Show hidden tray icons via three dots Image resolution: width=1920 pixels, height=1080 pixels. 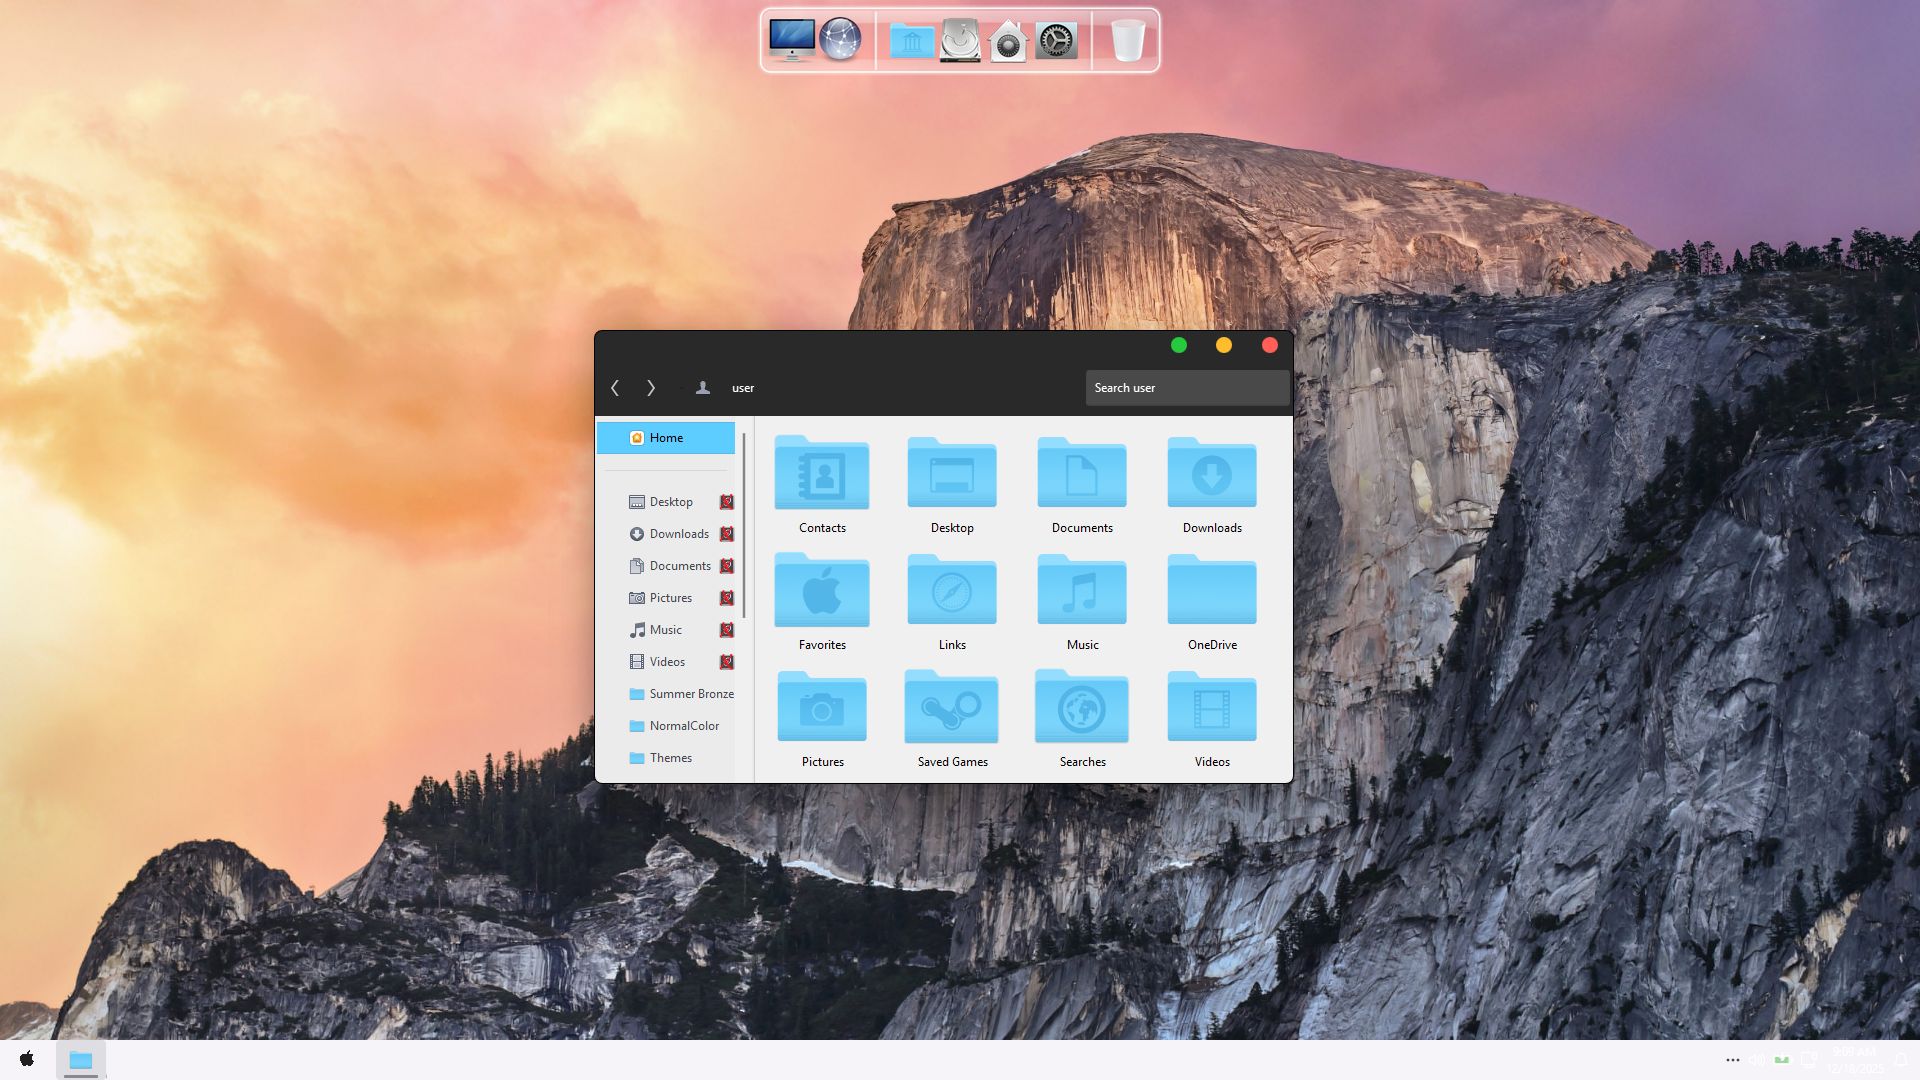1732,1060
